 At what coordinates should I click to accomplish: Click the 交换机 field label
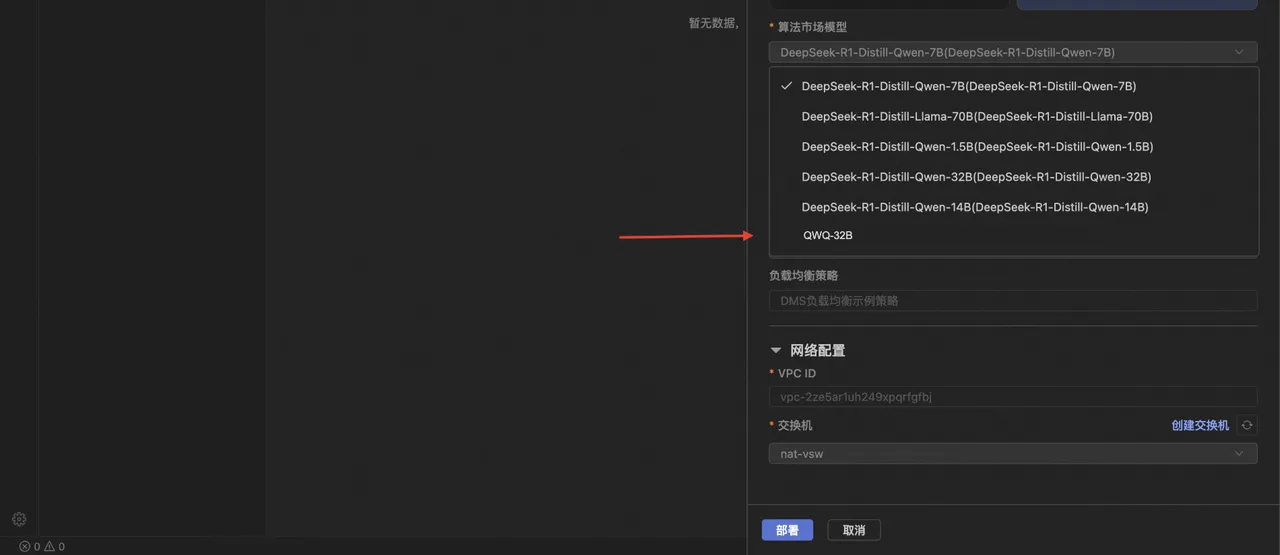795,425
